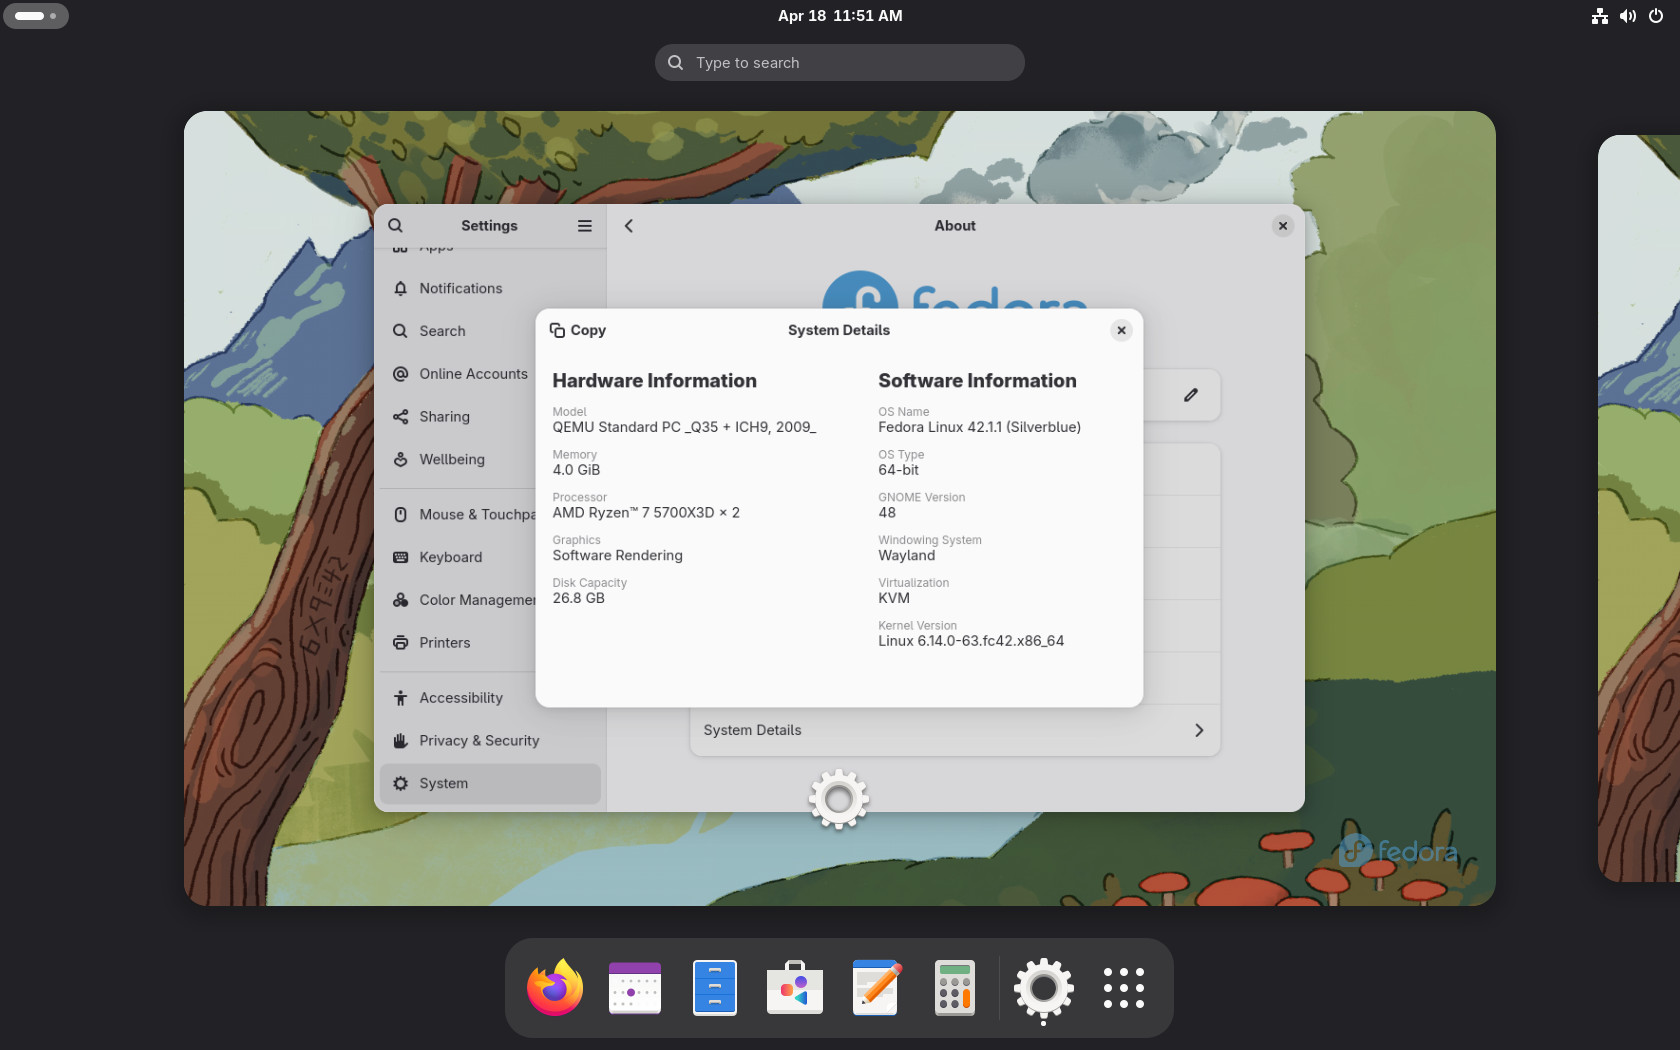
Task: Close the Settings About window
Action: pos(1283,226)
